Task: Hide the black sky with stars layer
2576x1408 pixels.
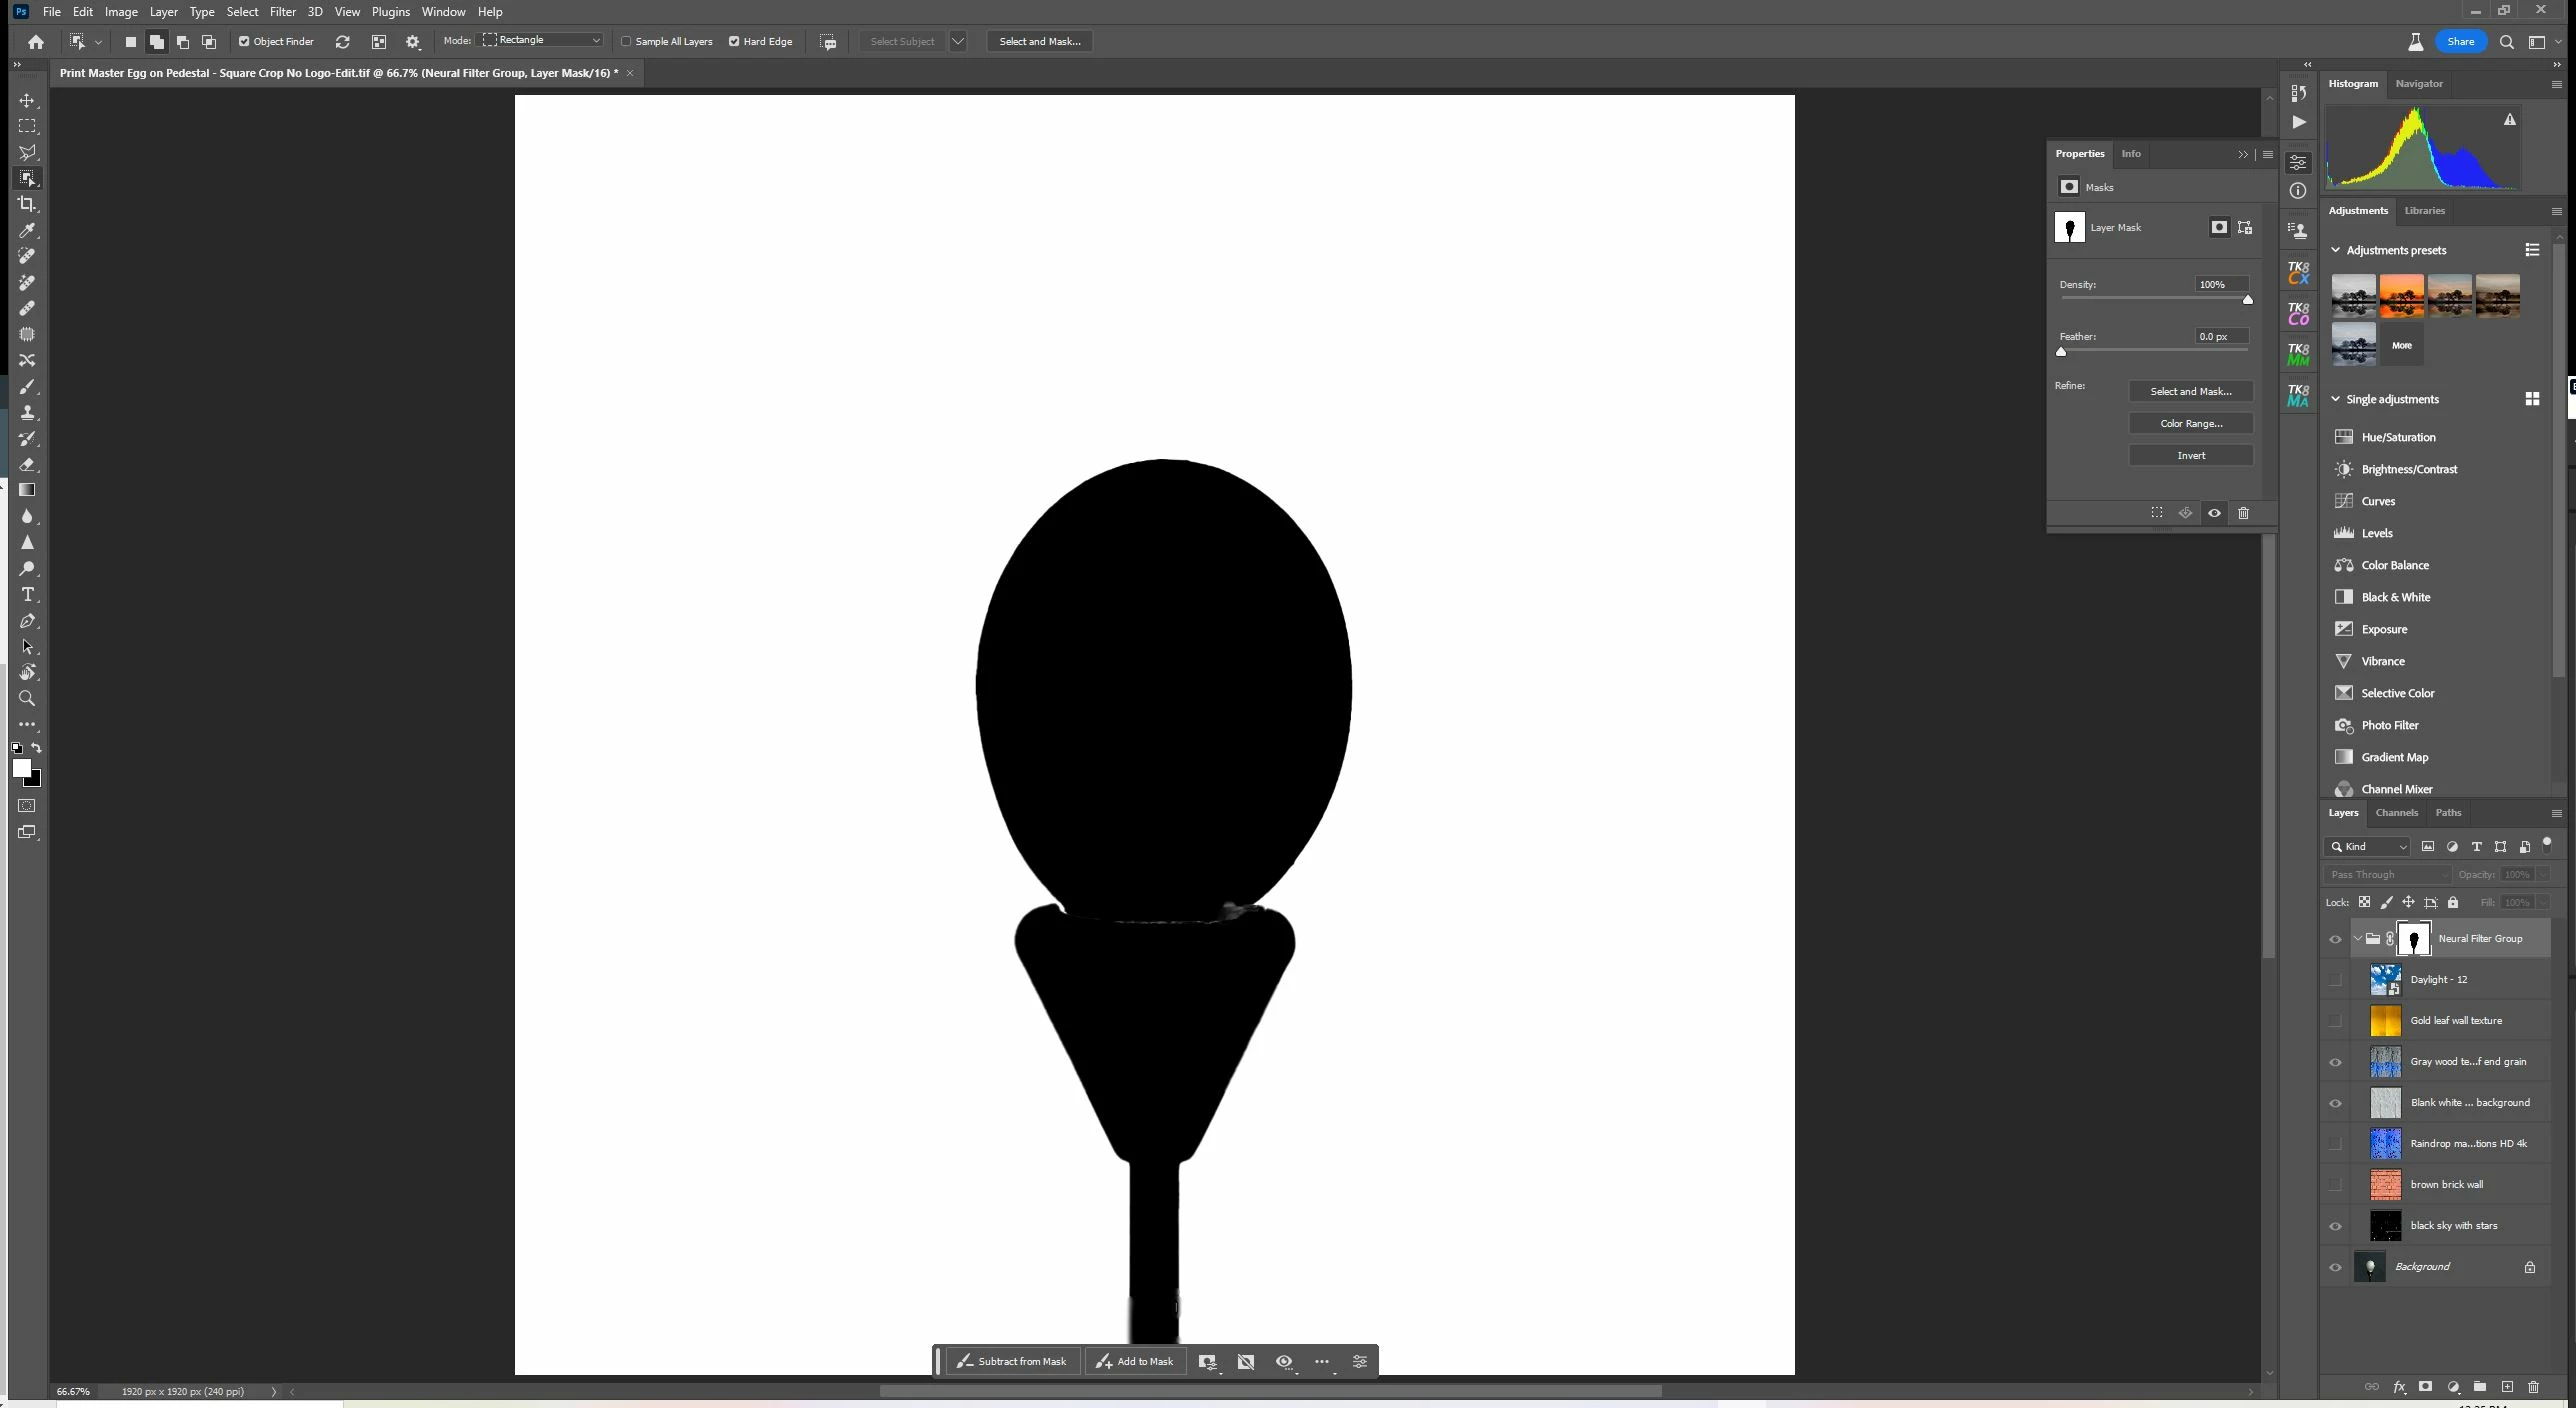Action: tap(2335, 1226)
